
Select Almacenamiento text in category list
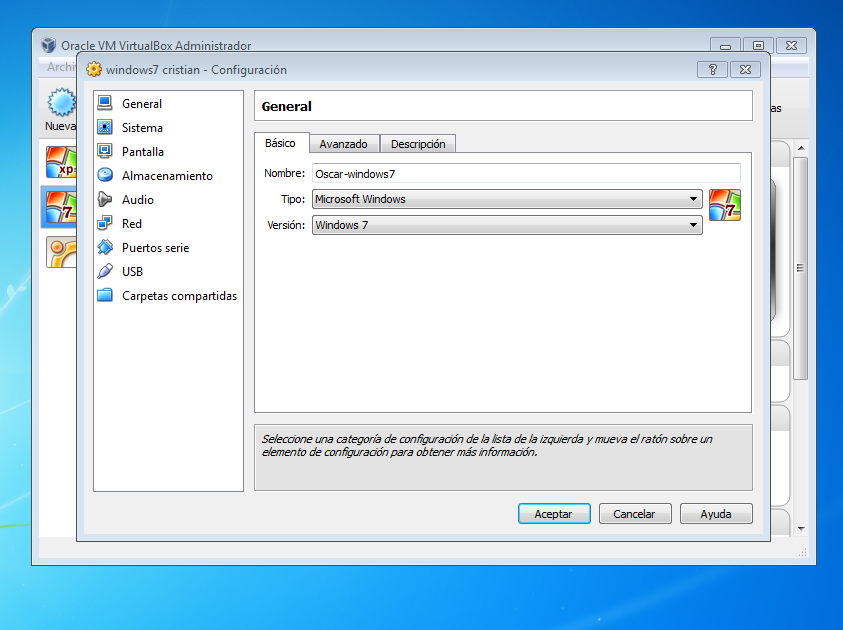(167, 176)
